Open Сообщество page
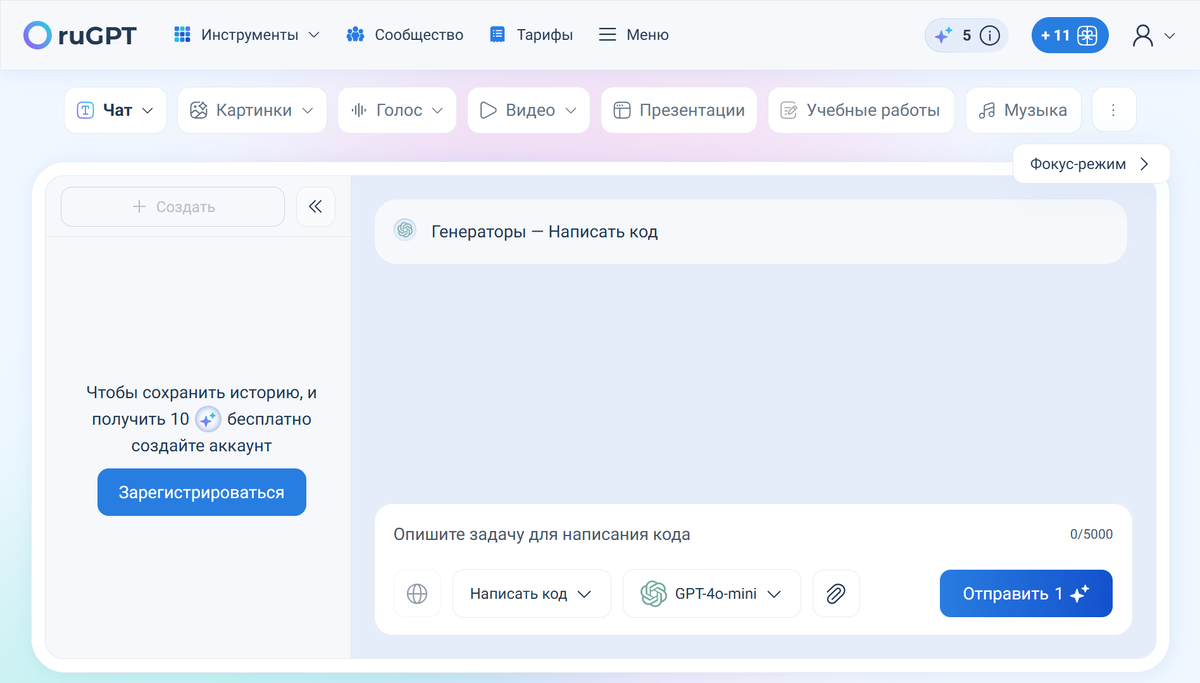This screenshot has height=683, width=1200. [x=405, y=35]
